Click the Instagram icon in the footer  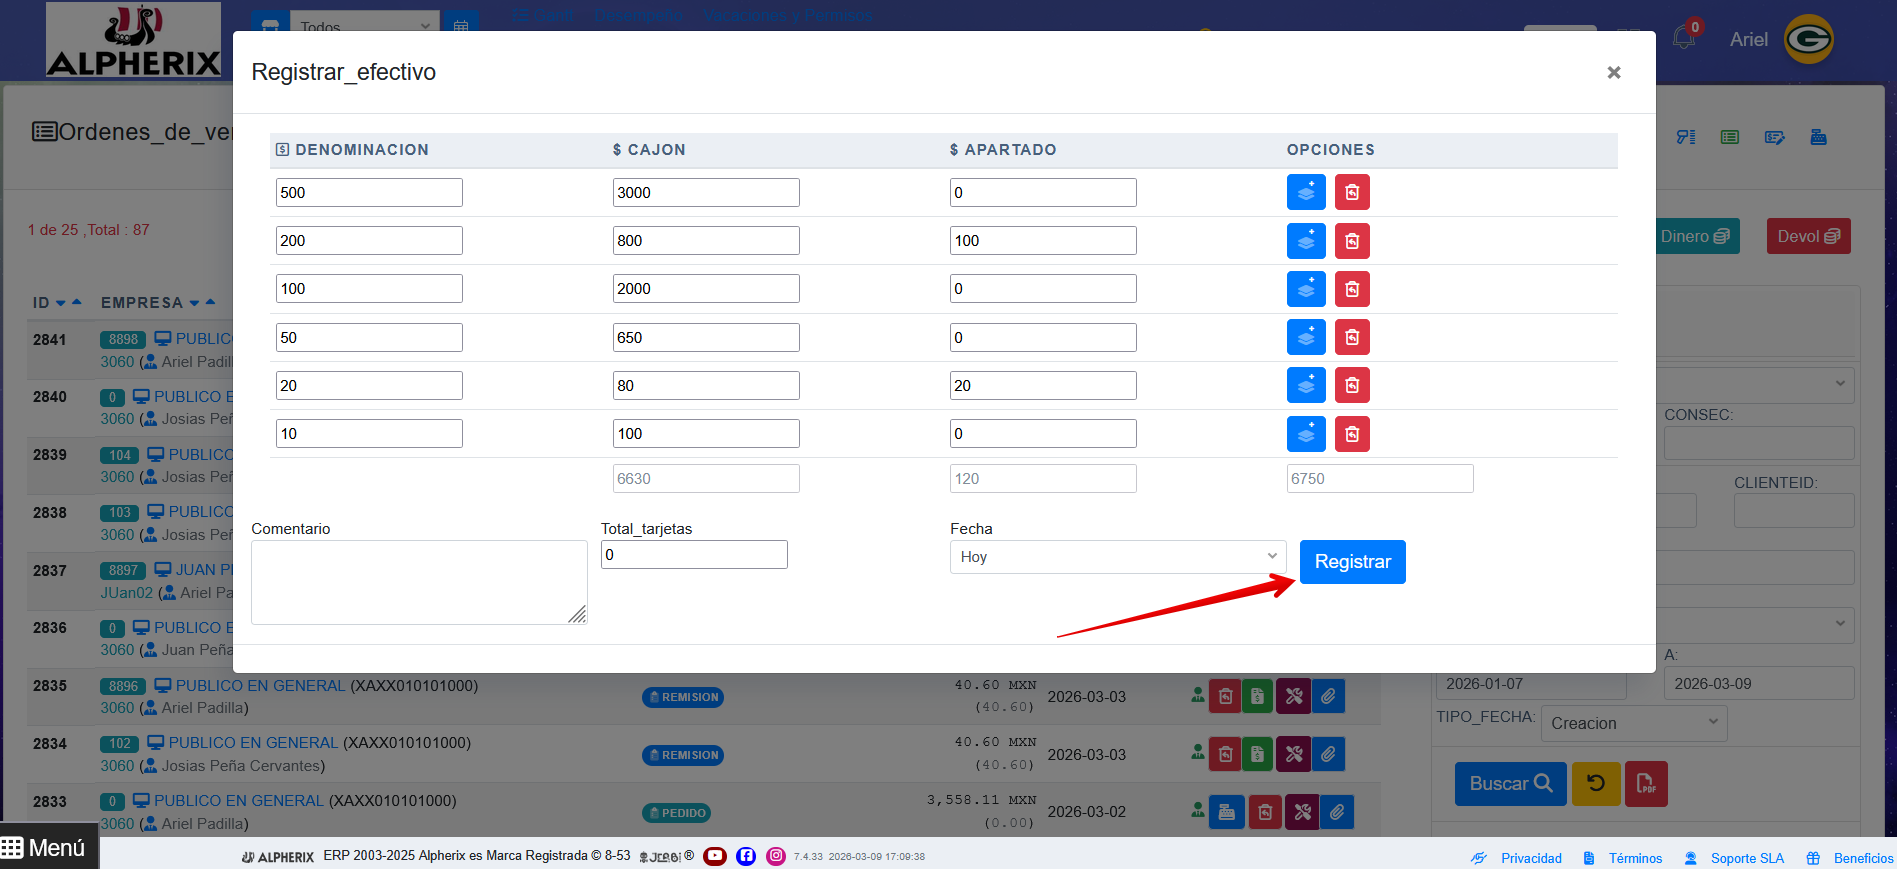776,856
